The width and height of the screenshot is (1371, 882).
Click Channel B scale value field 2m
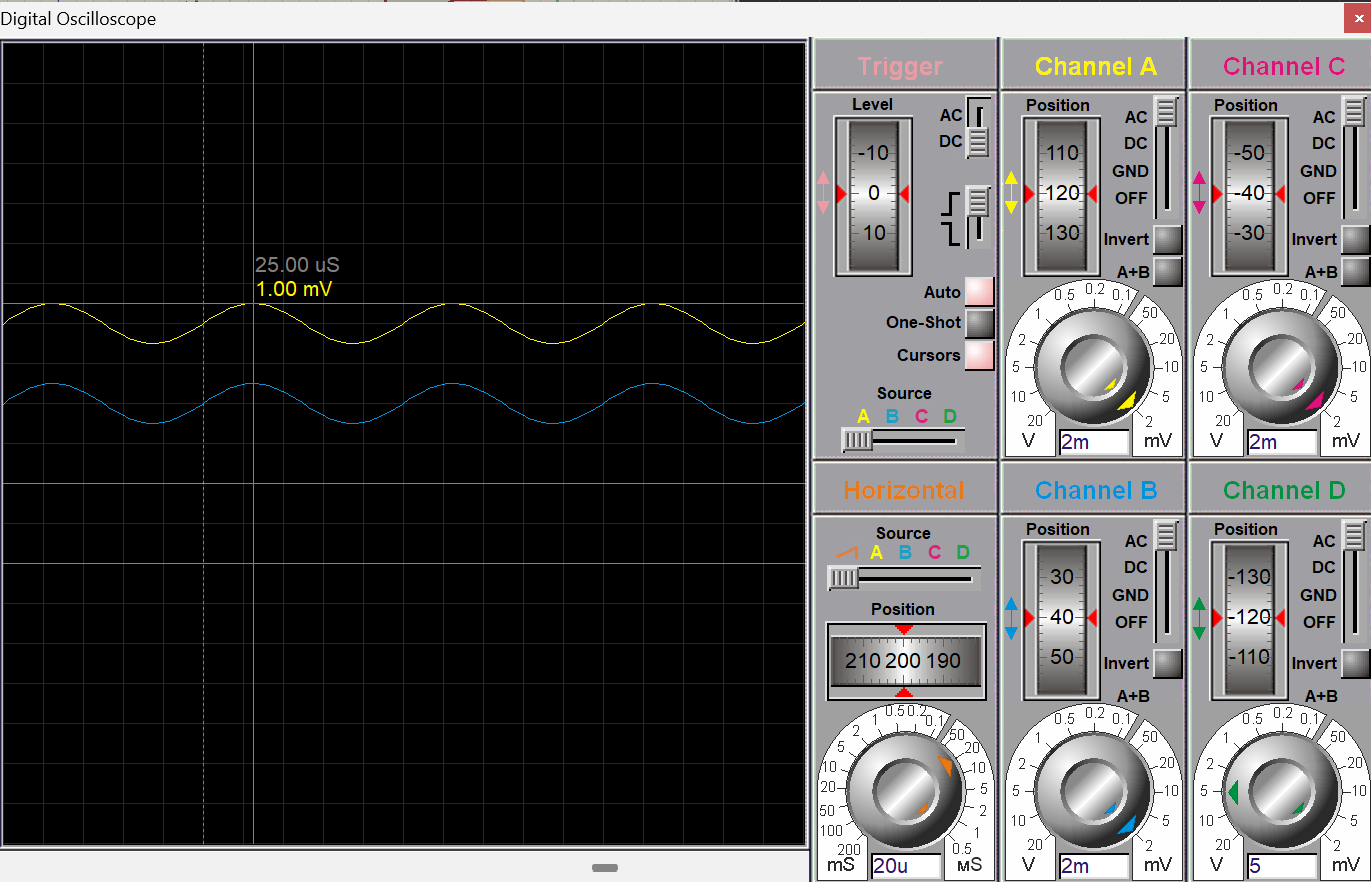click(x=1093, y=866)
